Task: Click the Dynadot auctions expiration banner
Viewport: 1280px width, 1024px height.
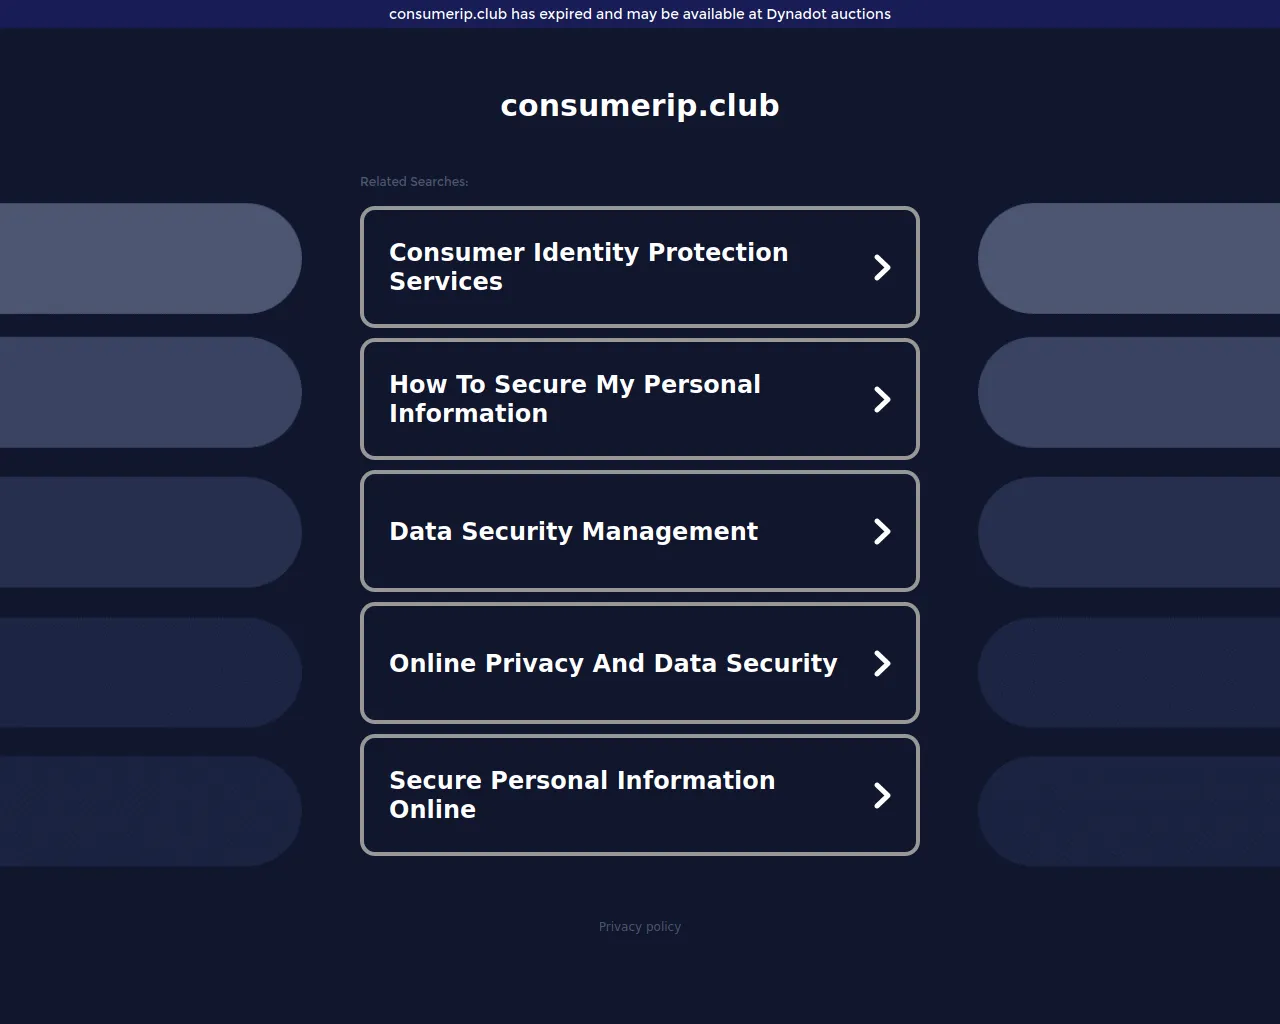Action: click(640, 14)
